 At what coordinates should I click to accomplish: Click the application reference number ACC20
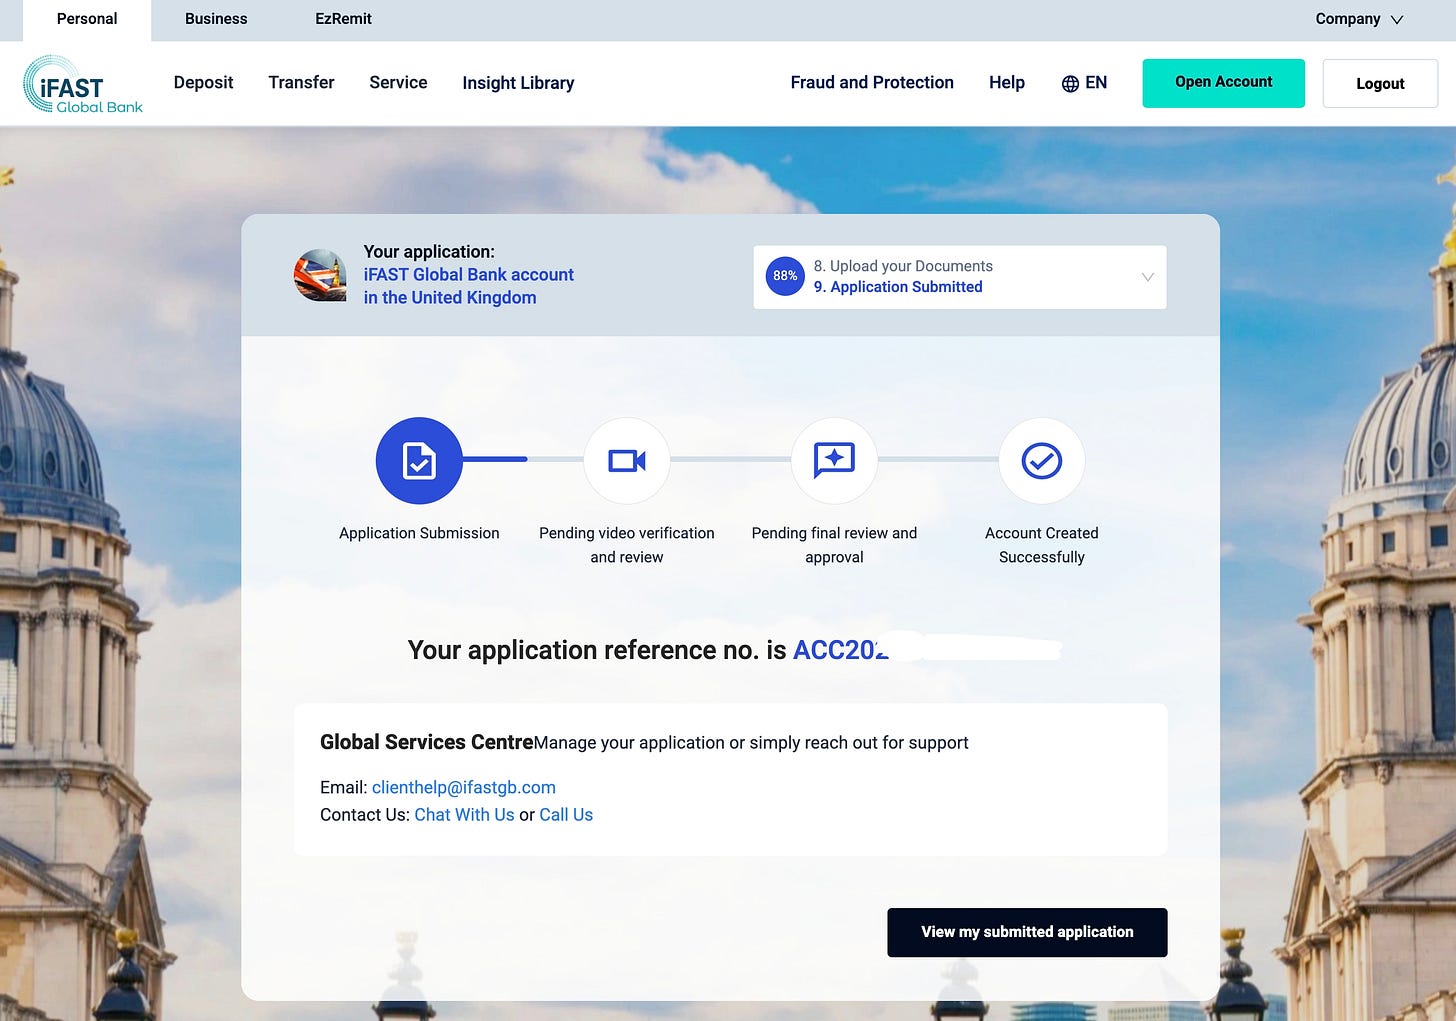(x=840, y=651)
